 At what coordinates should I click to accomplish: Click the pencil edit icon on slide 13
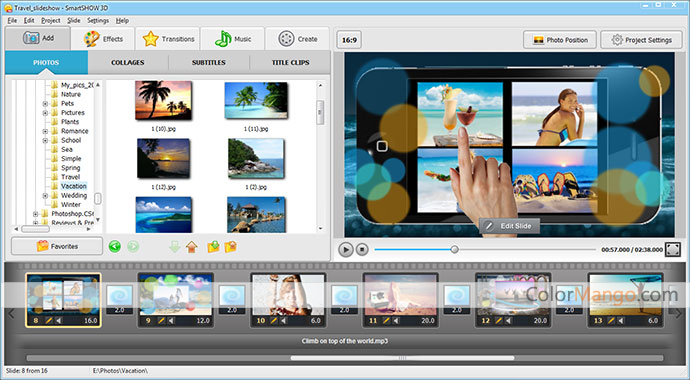click(x=611, y=321)
